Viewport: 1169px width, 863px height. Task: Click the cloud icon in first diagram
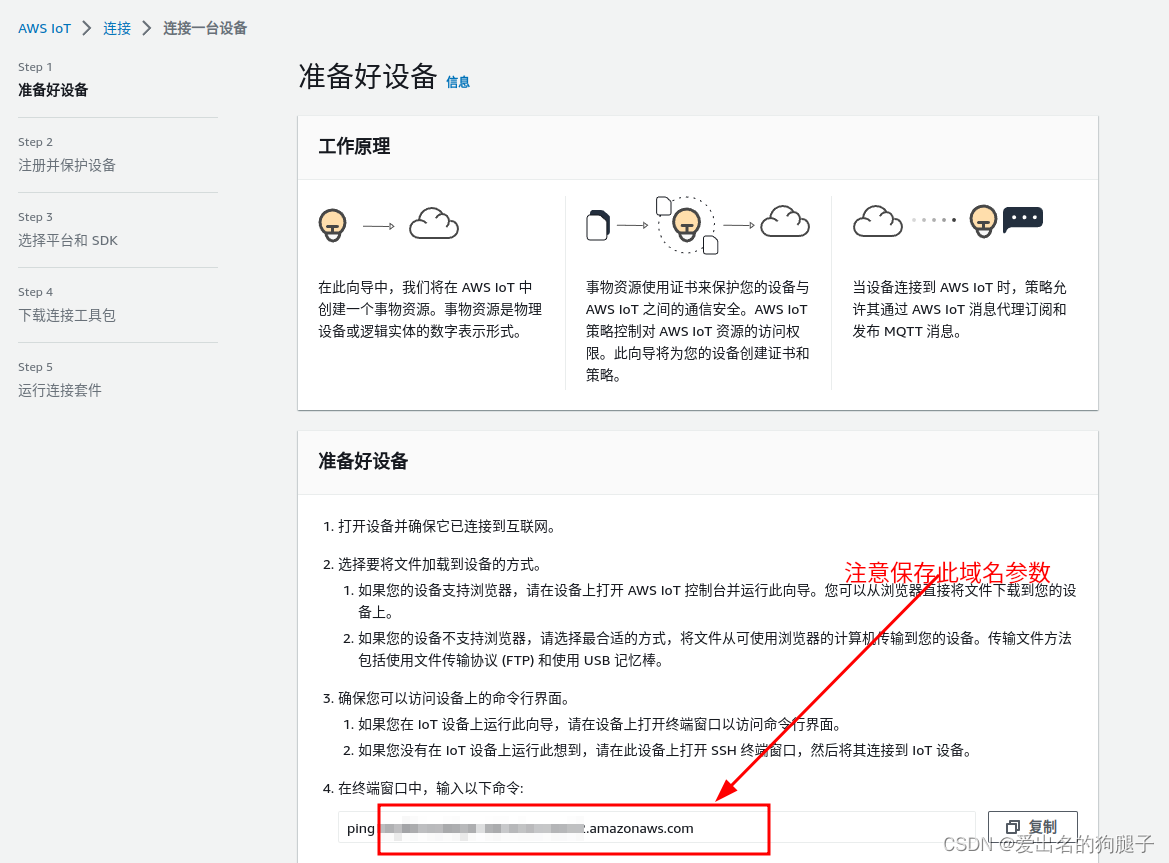click(x=434, y=224)
